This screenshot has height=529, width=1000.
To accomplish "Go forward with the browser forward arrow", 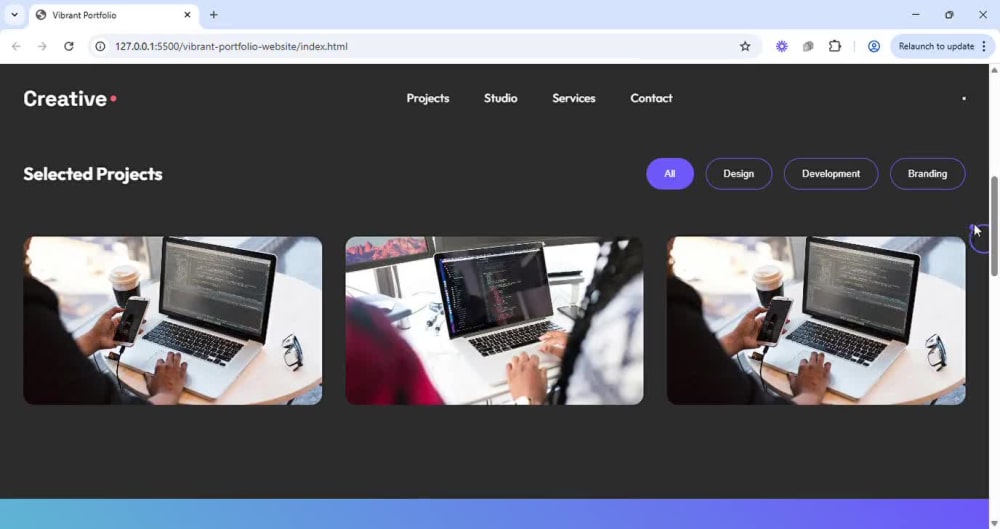I will pyautogui.click(x=42, y=46).
